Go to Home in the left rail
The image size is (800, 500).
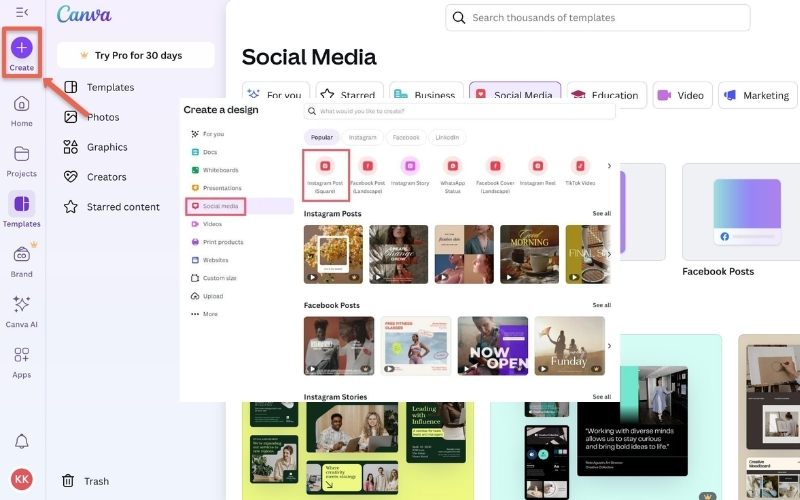pyautogui.click(x=21, y=111)
